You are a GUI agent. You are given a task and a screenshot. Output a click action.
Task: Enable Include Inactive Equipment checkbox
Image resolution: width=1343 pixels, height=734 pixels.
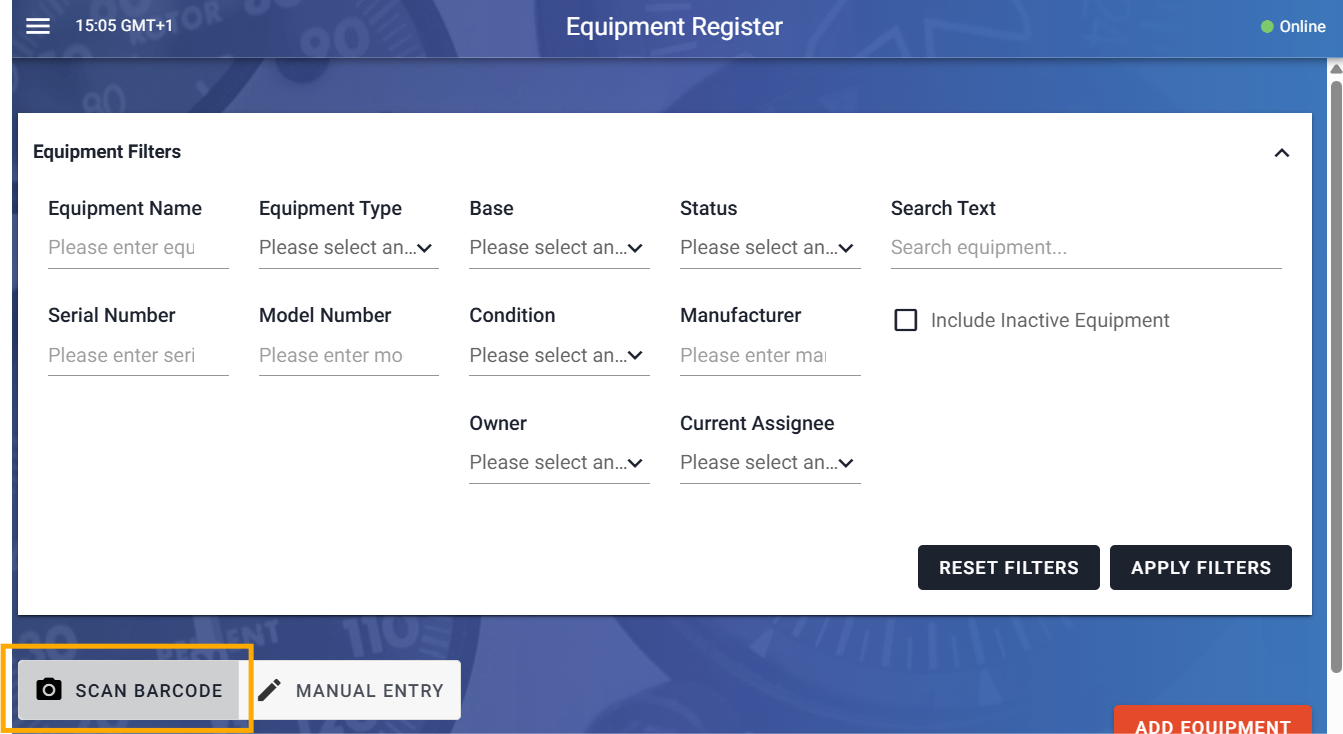[x=906, y=320]
